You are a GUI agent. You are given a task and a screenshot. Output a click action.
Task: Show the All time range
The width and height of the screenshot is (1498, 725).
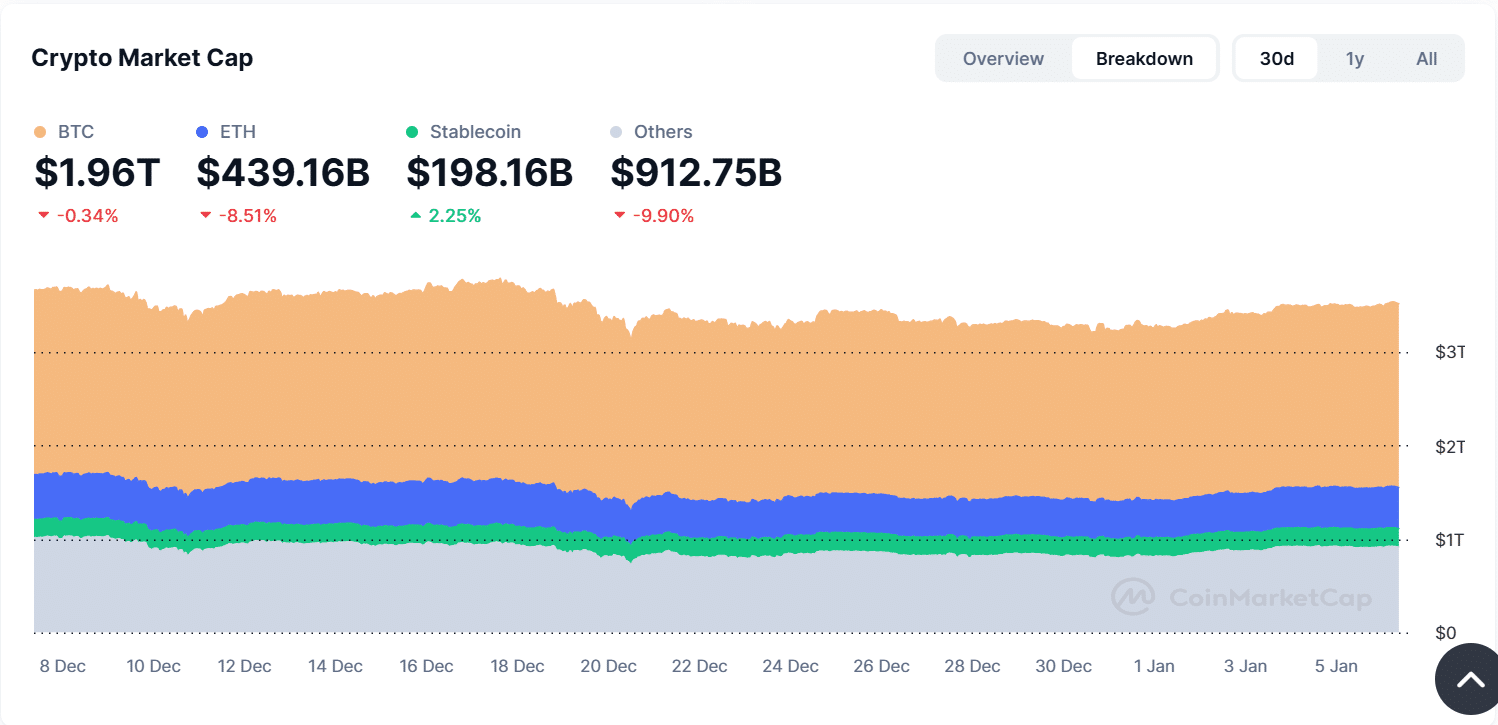[1427, 58]
